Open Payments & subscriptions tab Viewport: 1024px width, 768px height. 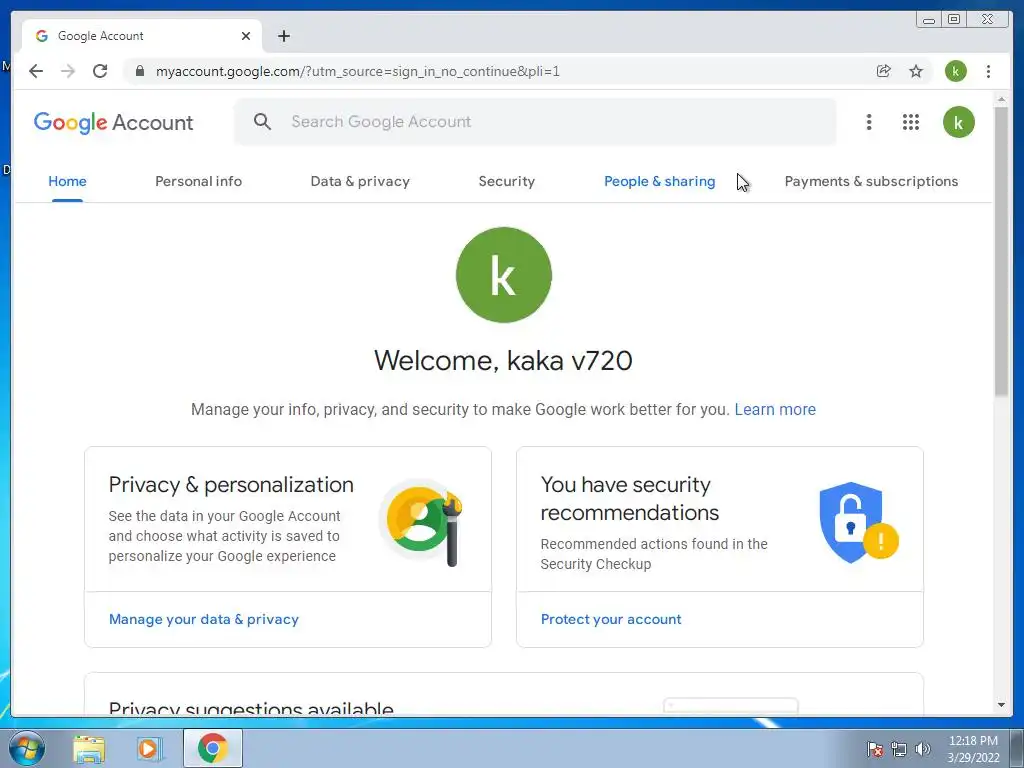pos(871,182)
